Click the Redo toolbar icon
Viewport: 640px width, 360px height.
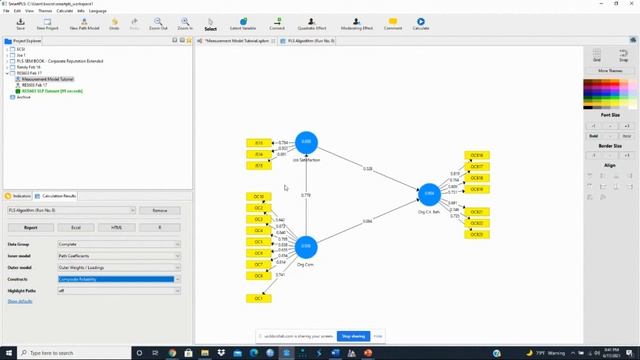tap(134, 24)
